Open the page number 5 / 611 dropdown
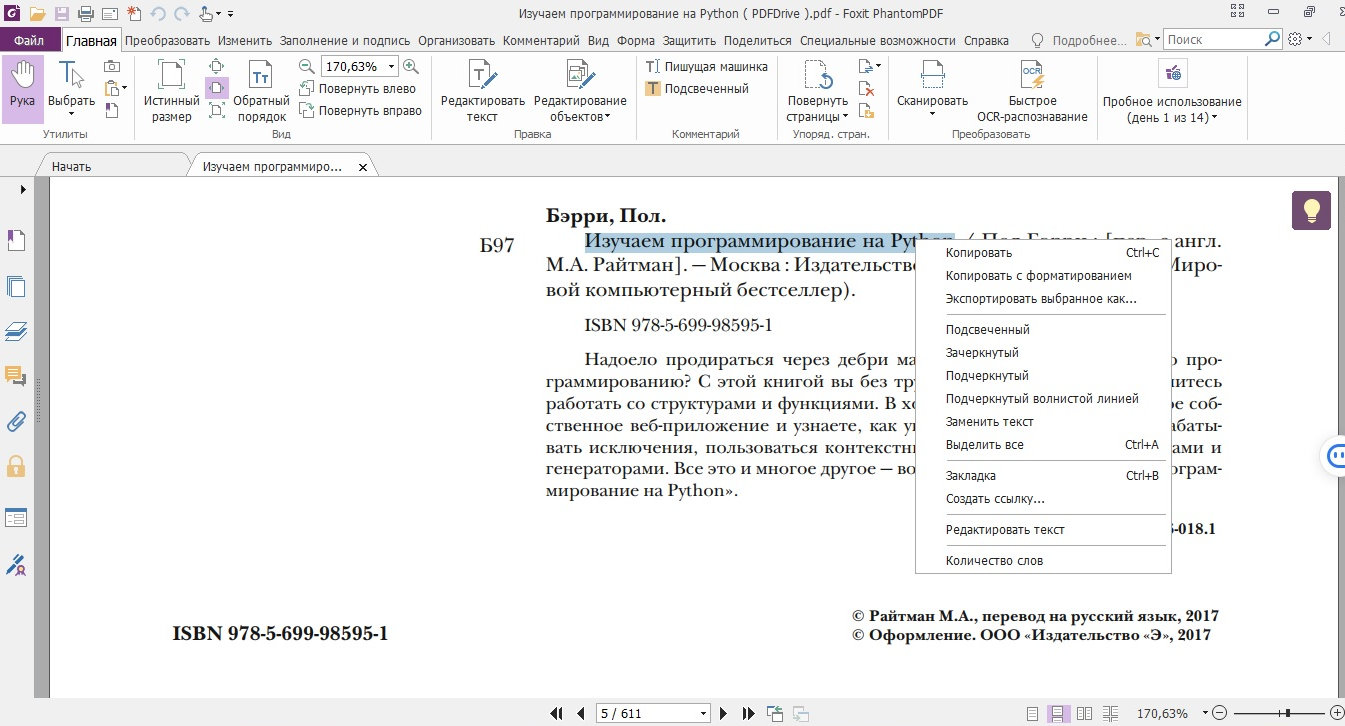Viewport: 1345px width, 726px height. [x=704, y=714]
